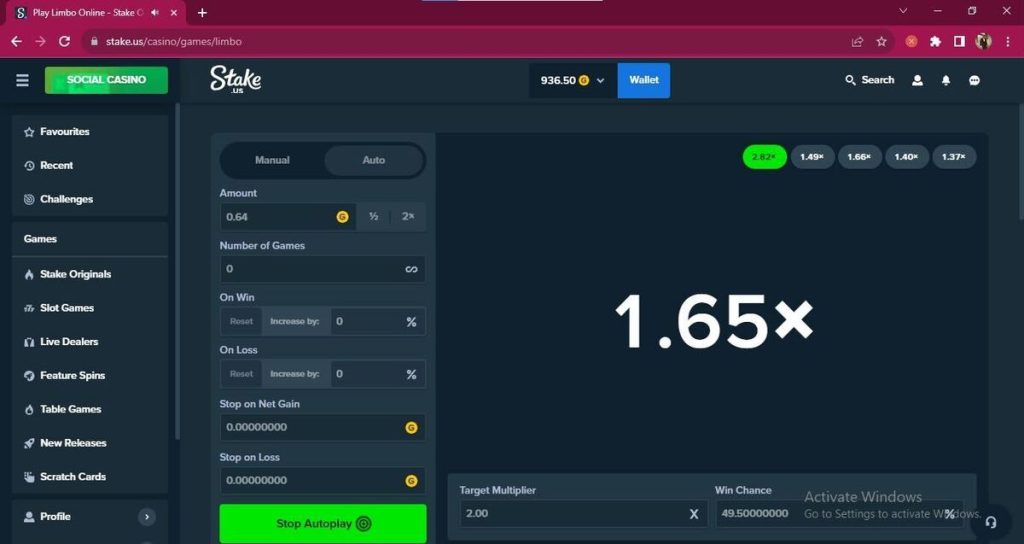Viewport: 1024px width, 544px height.
Task: Click the Number of Games field
Action: 323,269
